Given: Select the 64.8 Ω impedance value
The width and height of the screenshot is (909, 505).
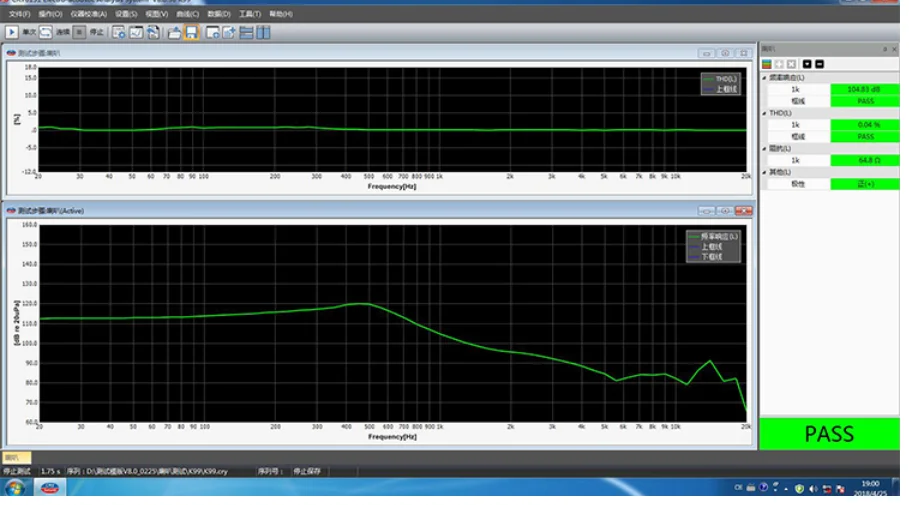Looking at the screenshot, I should click(864, 160).
